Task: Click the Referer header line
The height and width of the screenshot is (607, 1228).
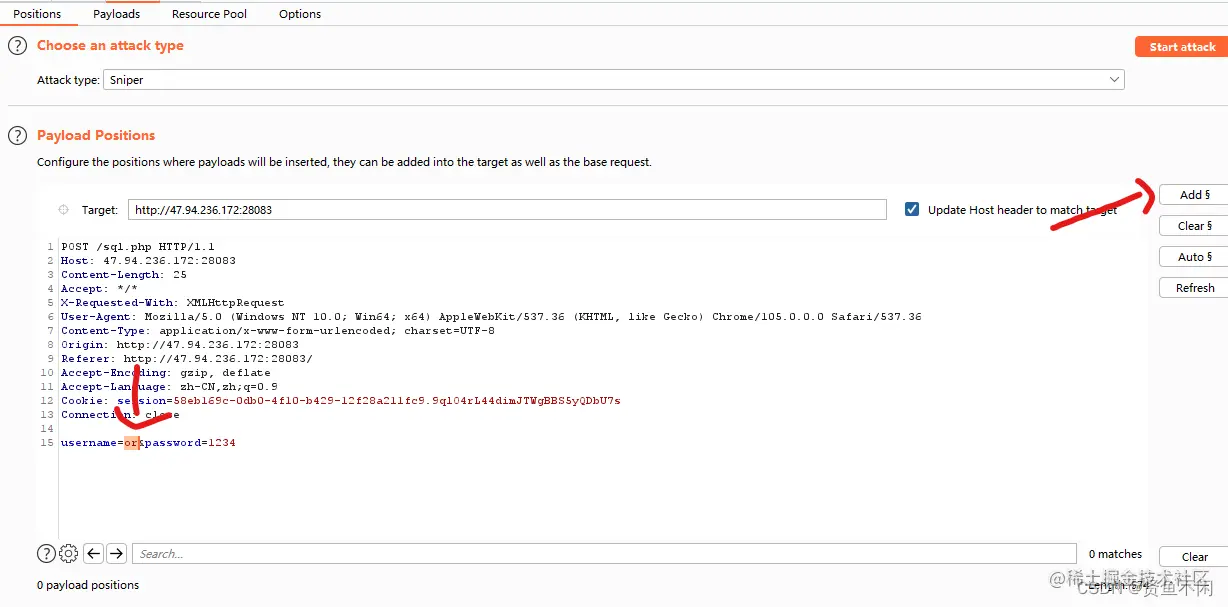Action: tap(187, 359)
